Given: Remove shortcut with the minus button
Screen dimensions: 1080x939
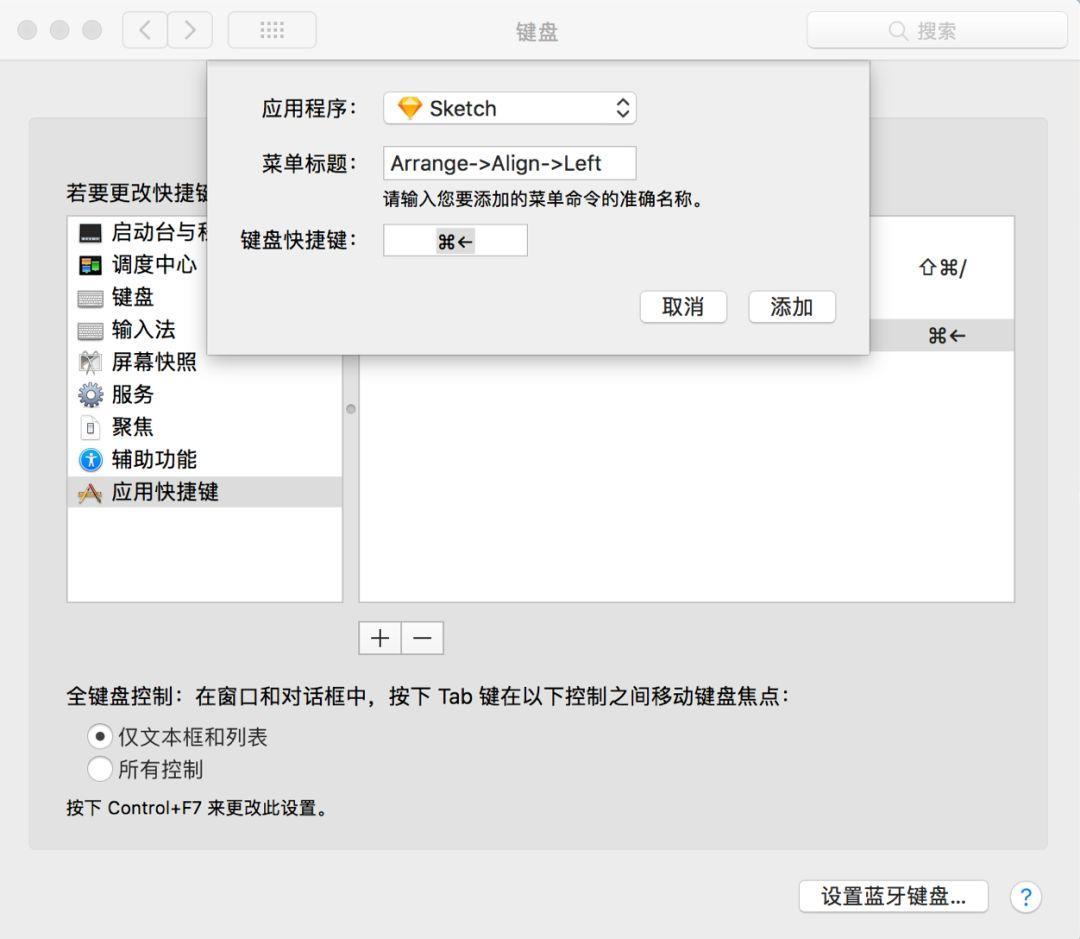Looking at the screenshot, I should point(422,638).
